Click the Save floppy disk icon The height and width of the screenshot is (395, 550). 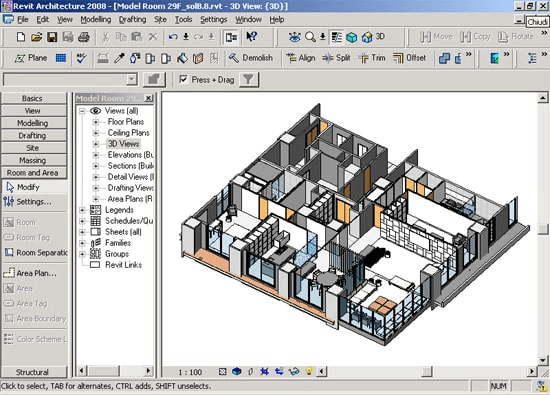tap(52, 37)
